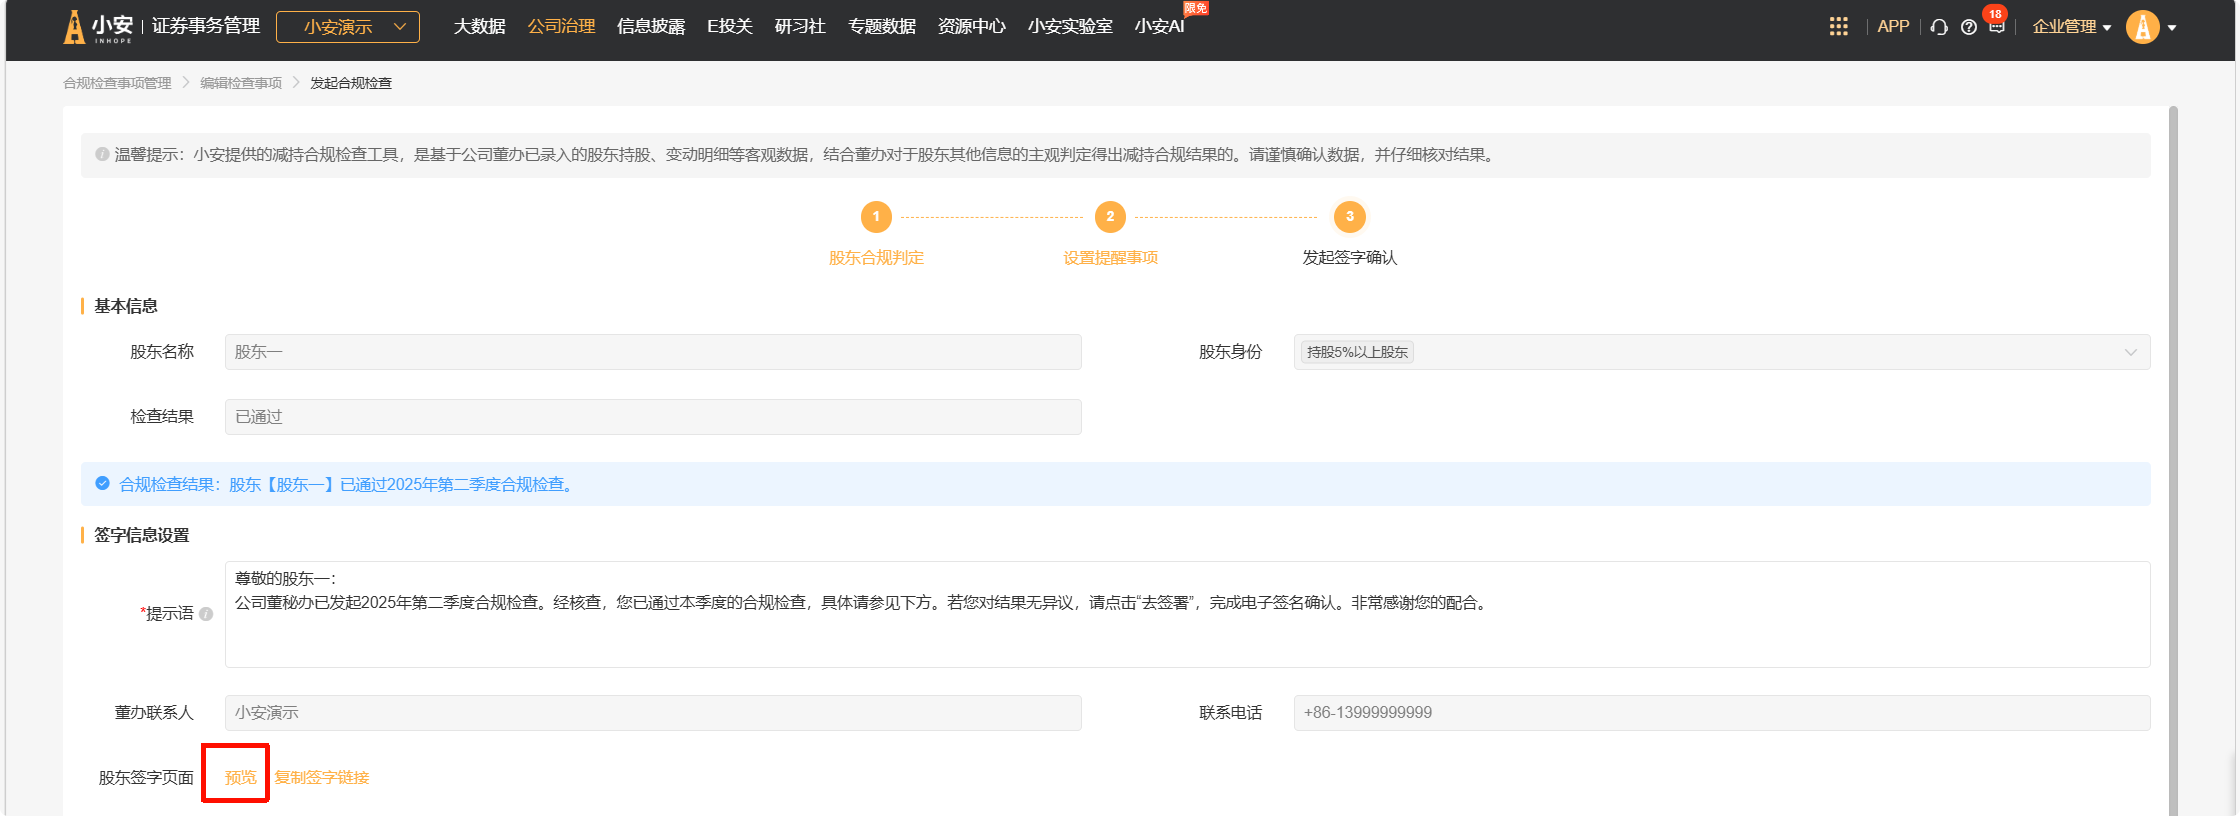
Task: Click step 2 circle 设置提醒事项
Action: 1110,217
